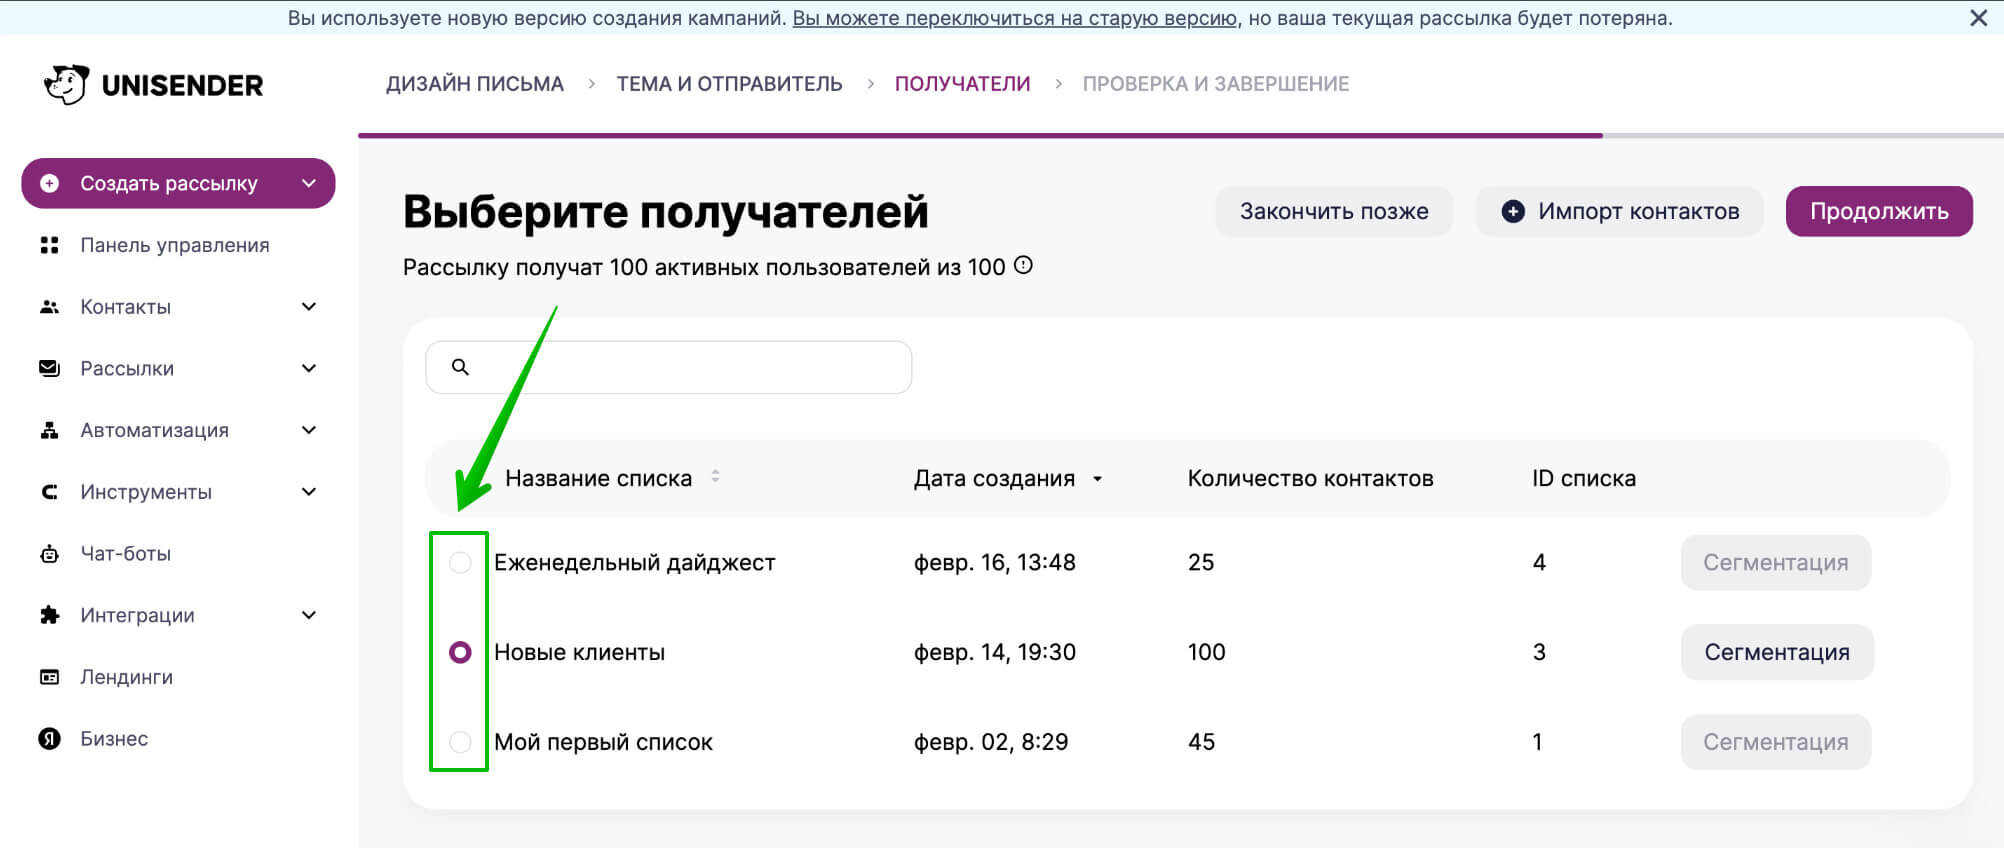Viewport: 2004px width, 848px height.
Task: Select the Еженедельный дайджест radio button
Action: pos(460,563)
